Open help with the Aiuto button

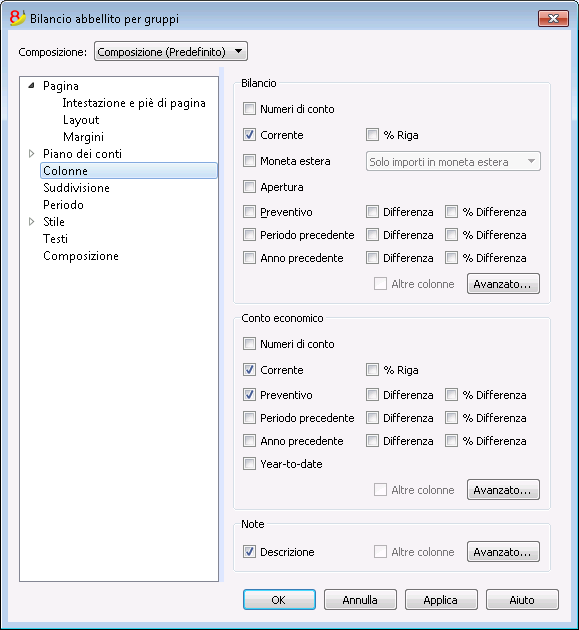click(522, 599)
